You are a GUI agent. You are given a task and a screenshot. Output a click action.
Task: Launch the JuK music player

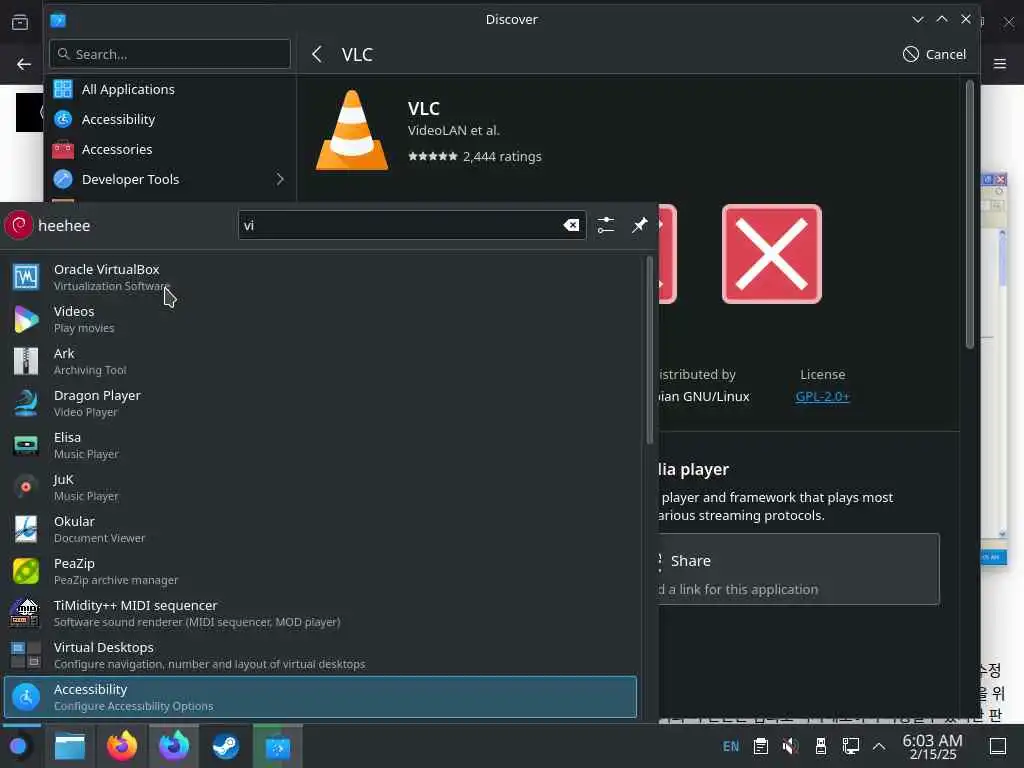[x=320, y=487]
